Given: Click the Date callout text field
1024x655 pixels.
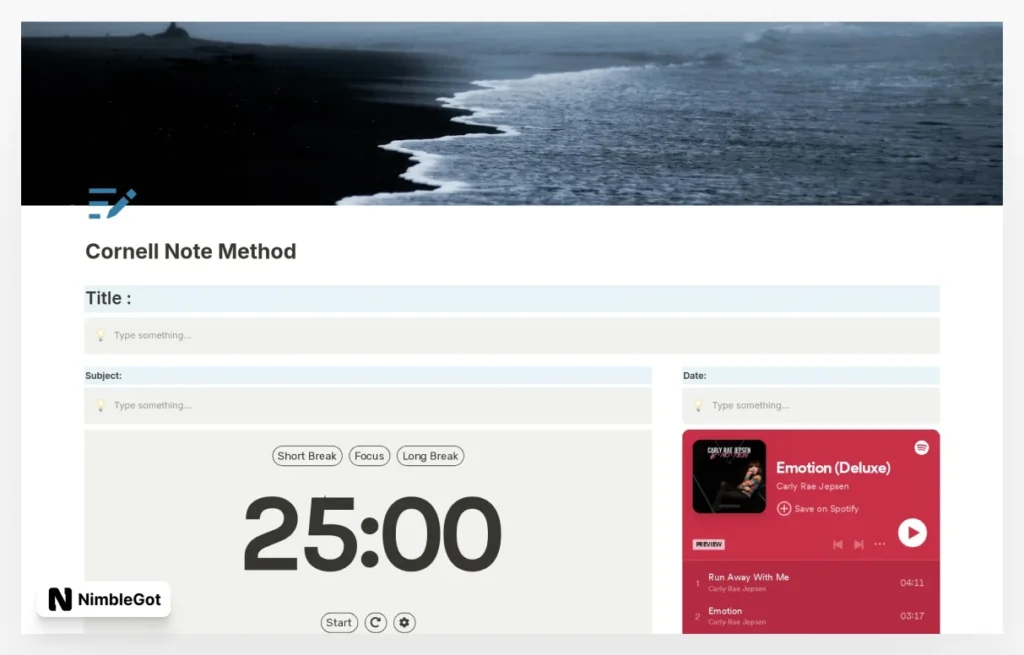Looking at the screenshot, I should [x=811, y=405].
